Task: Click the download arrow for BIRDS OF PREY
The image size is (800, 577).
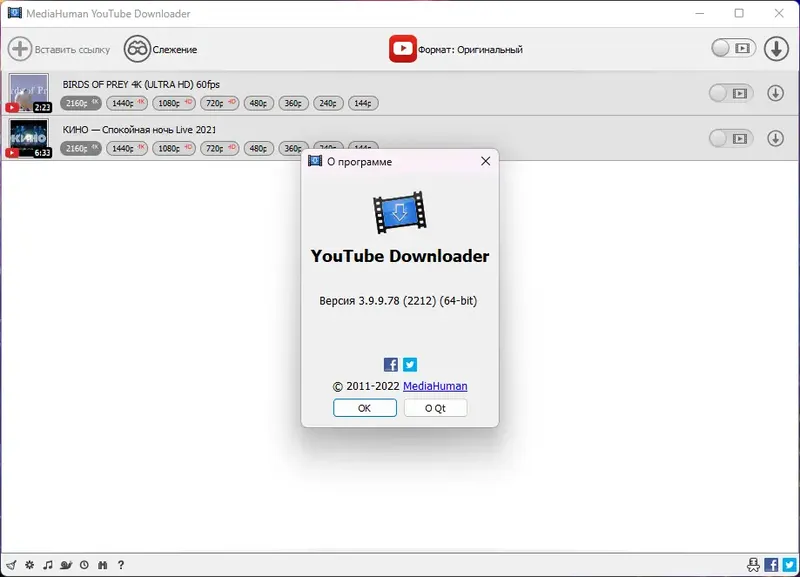Action: pyautogui.click(x=776, y=92)
